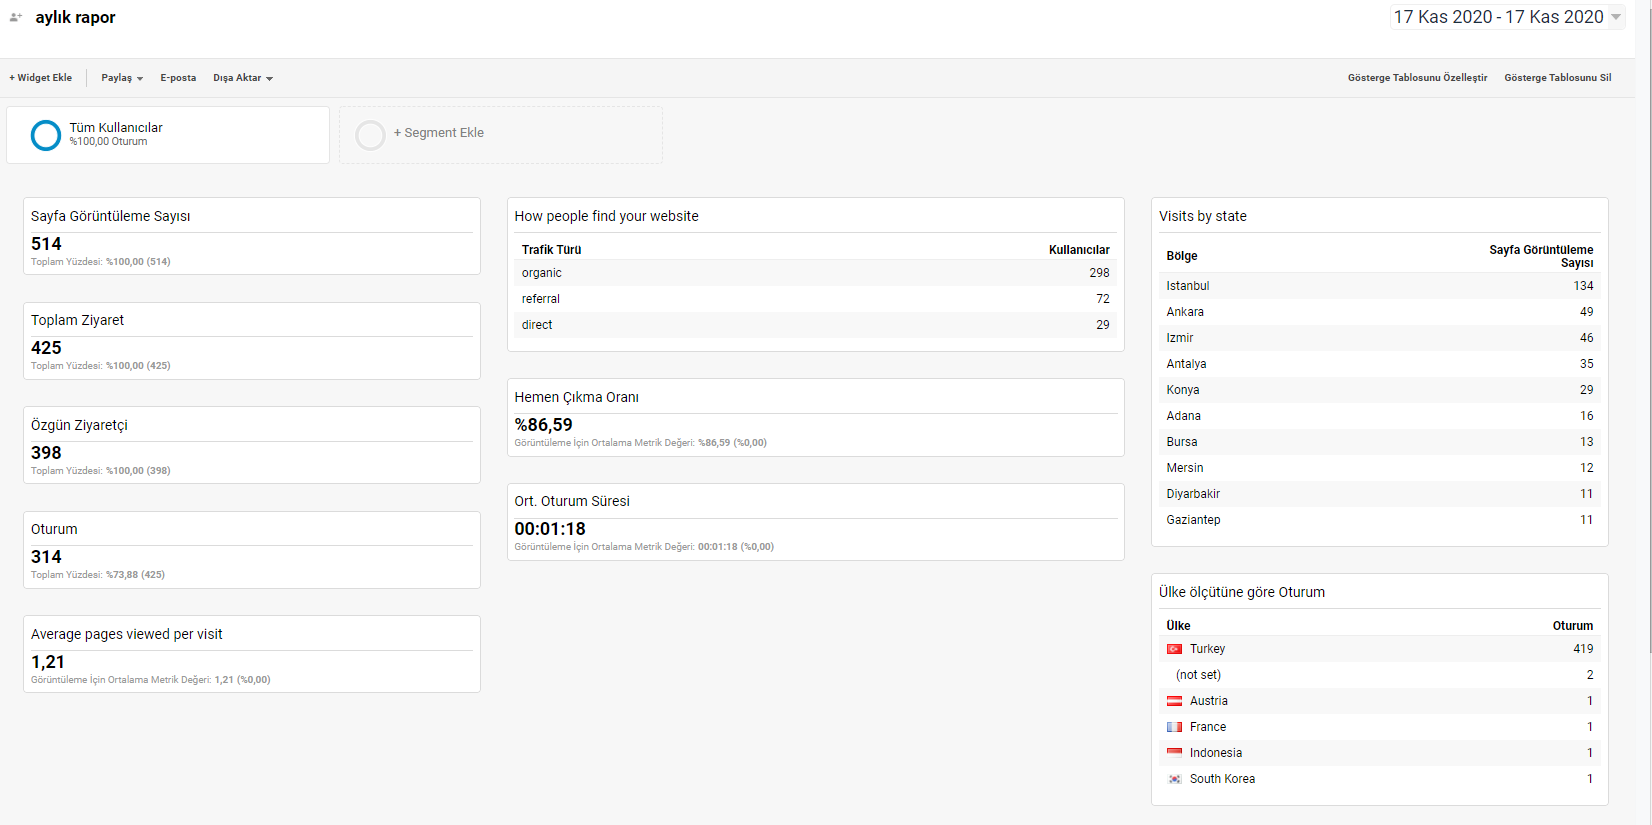This screenshot has height=825, width=1652.
Task: Select the Izmir row
Action: click(x=1380, y=338)
